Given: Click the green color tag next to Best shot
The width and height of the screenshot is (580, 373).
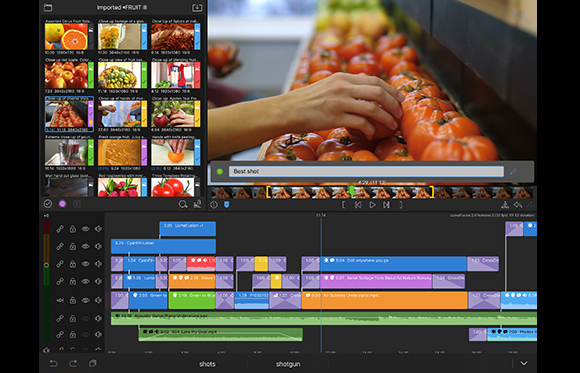Looking at the screenshot, I should [x=220, y=171].
